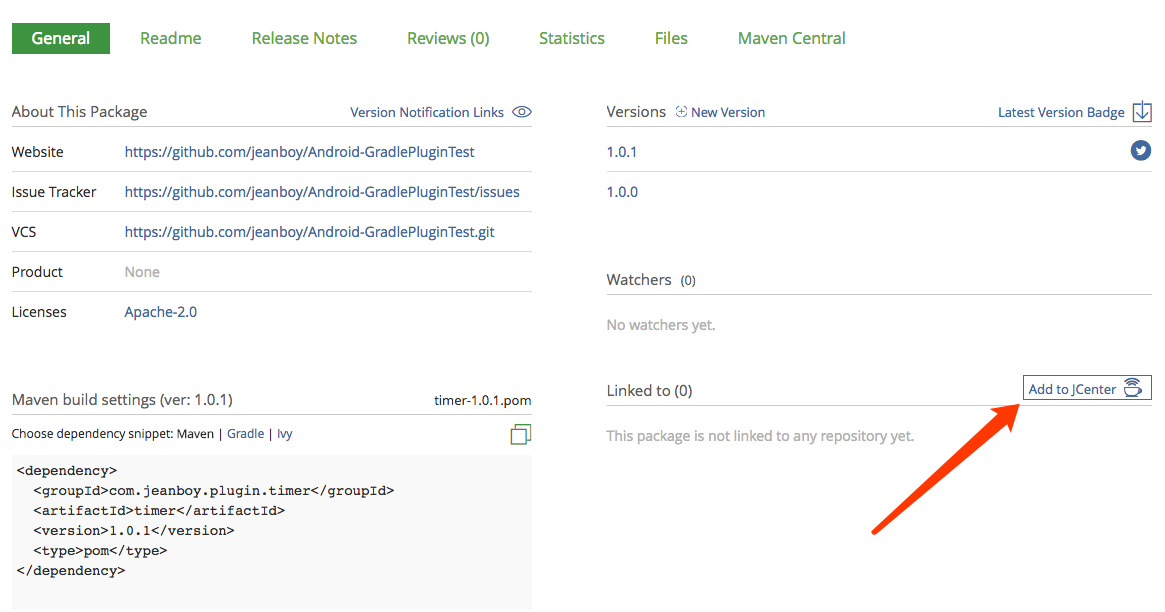Click the Twitter share icon for 1.0.1
This screenshot has width=1165, height=612.
1140,151
